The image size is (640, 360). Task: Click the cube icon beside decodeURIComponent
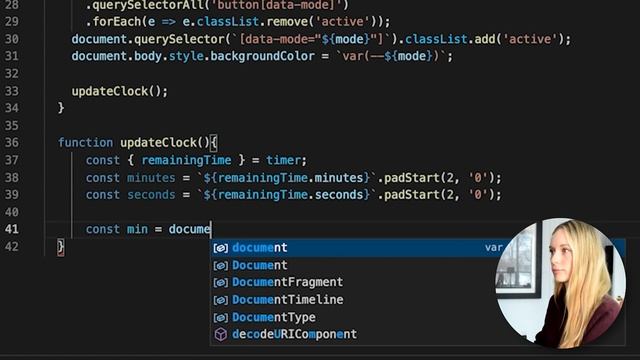(221, 335)
